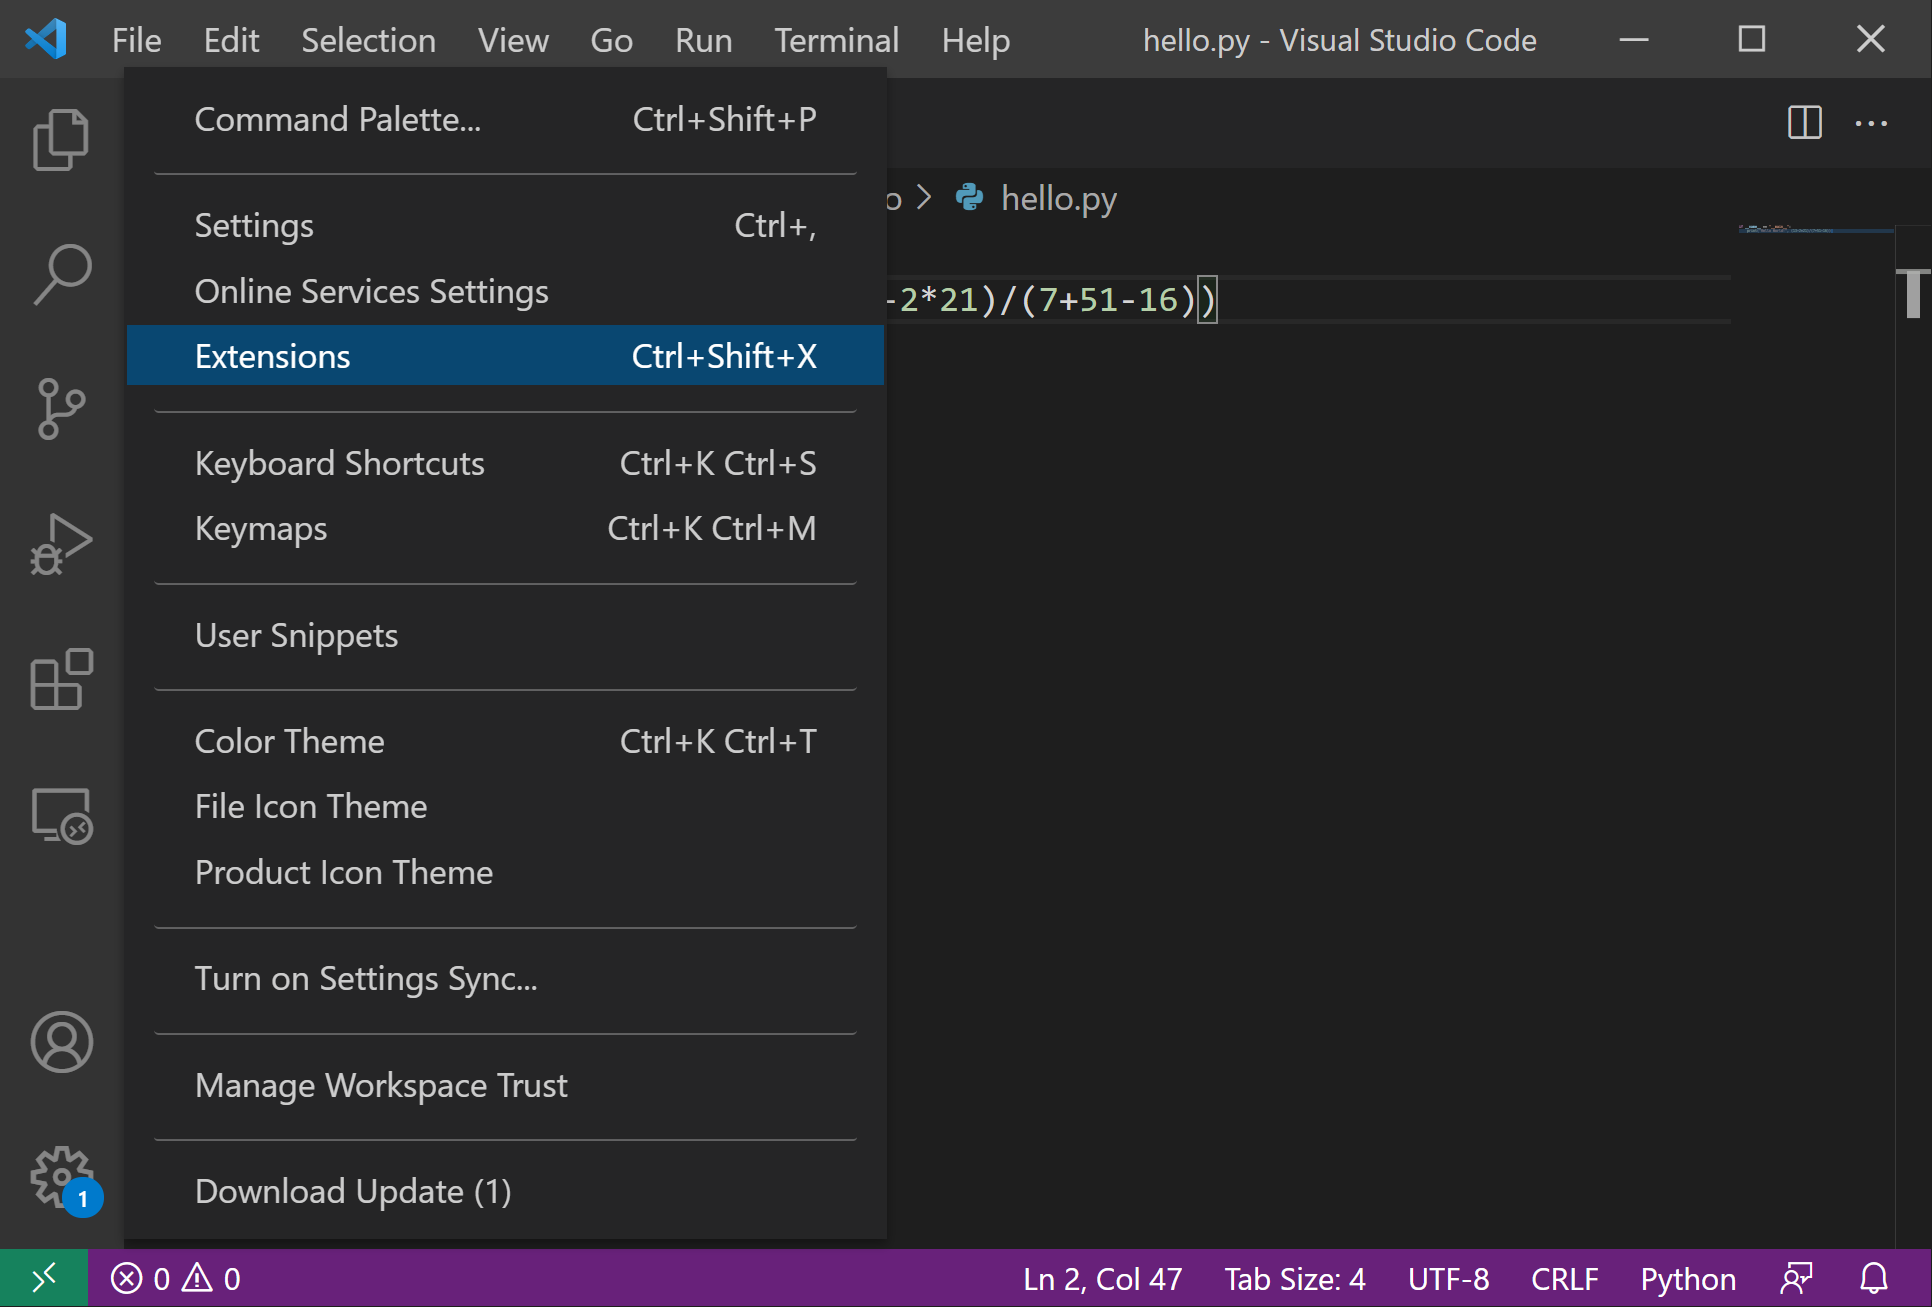The width and height of the screenshot is (1932, 1307).
Task: Click the editor vertical scrollbar thumb
Action: 1913,295
